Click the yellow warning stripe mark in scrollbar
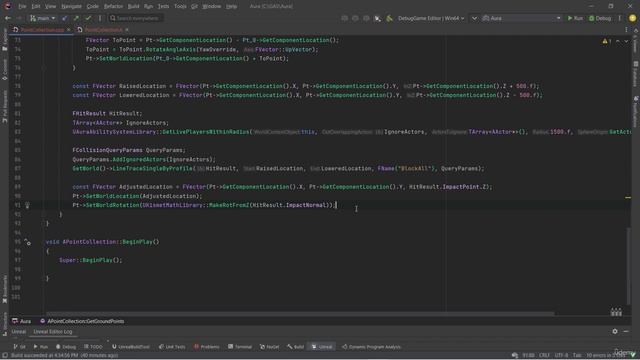This screenshot has width=640, height=360. click(628, 198)
